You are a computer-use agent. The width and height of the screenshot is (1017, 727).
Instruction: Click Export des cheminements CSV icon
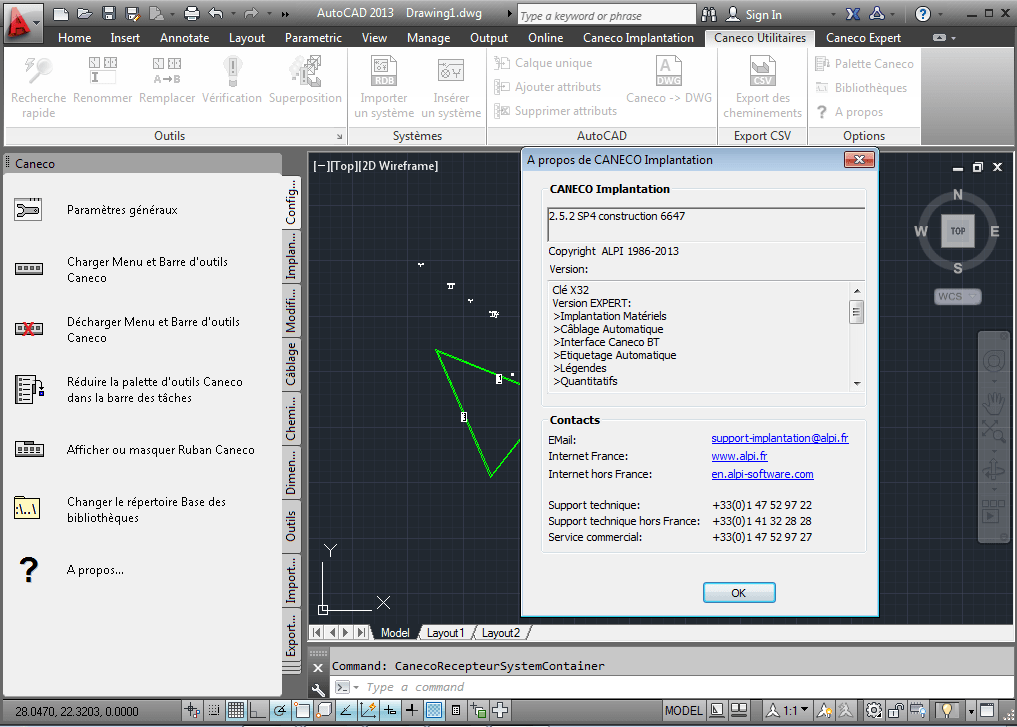762,88
